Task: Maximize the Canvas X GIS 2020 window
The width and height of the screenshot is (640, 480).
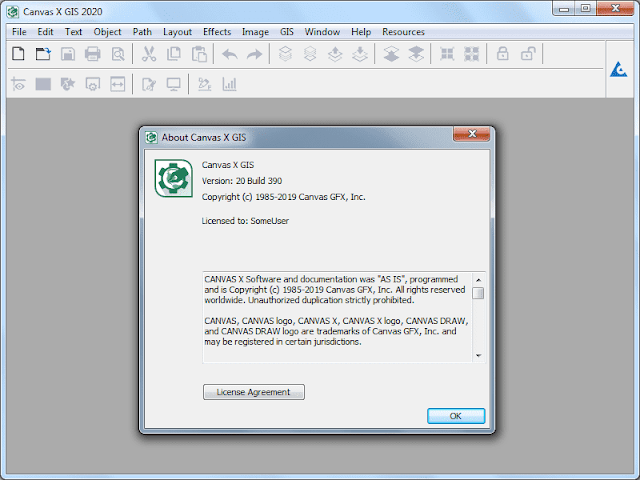Action: [x=585, y=8]
